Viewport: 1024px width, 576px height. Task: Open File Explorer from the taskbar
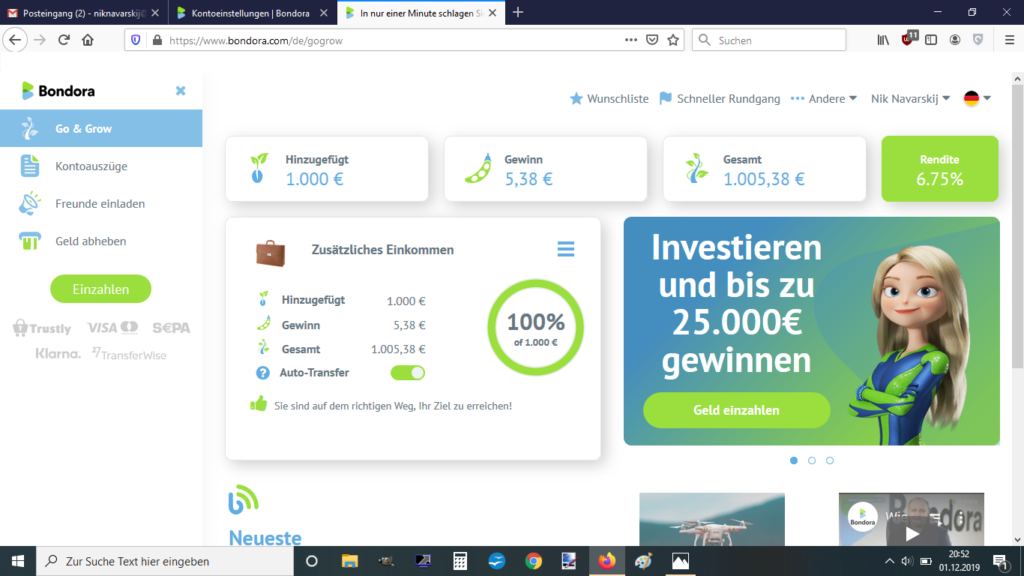pyautogui.click(x=349, y=561)
